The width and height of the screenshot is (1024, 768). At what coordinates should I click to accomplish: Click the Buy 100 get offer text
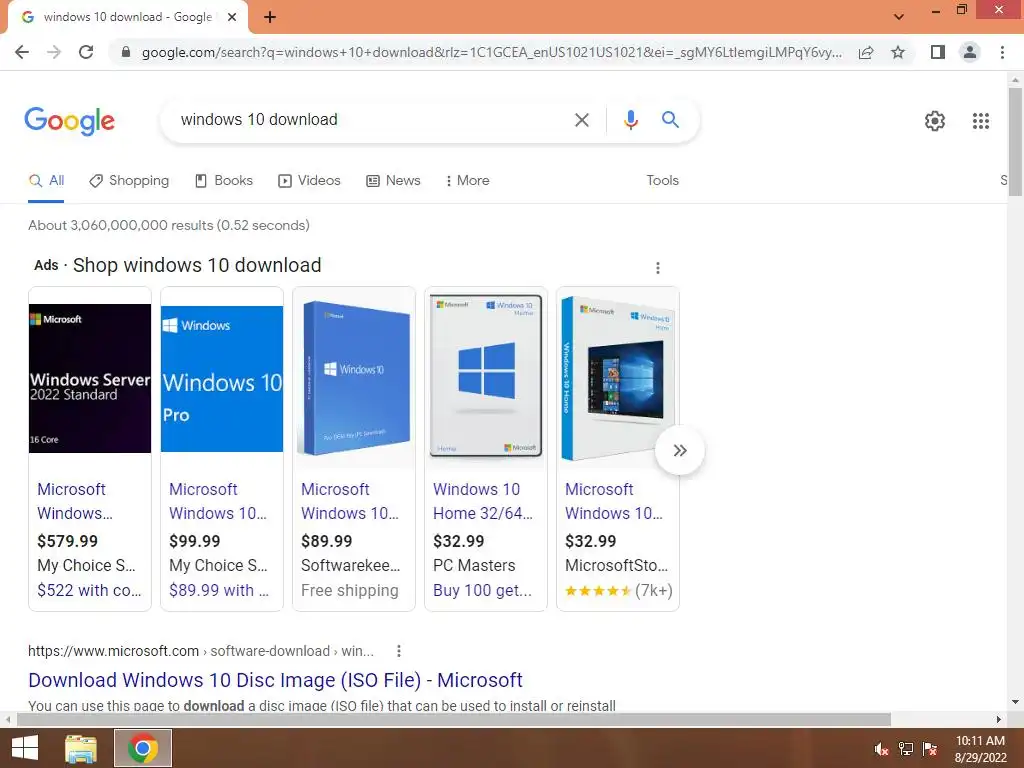coord(483,590)
